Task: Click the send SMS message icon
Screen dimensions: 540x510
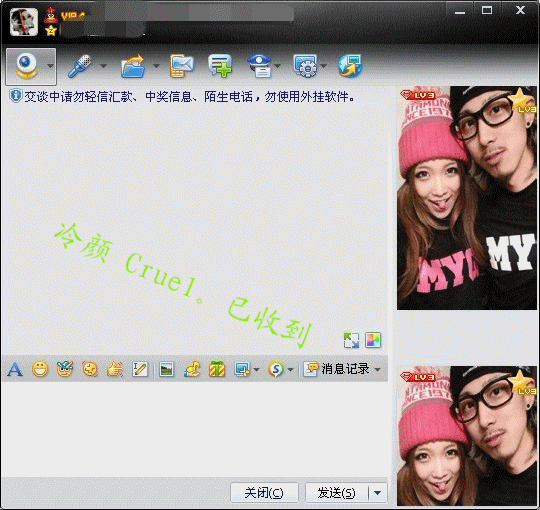Action: point(181,66)
